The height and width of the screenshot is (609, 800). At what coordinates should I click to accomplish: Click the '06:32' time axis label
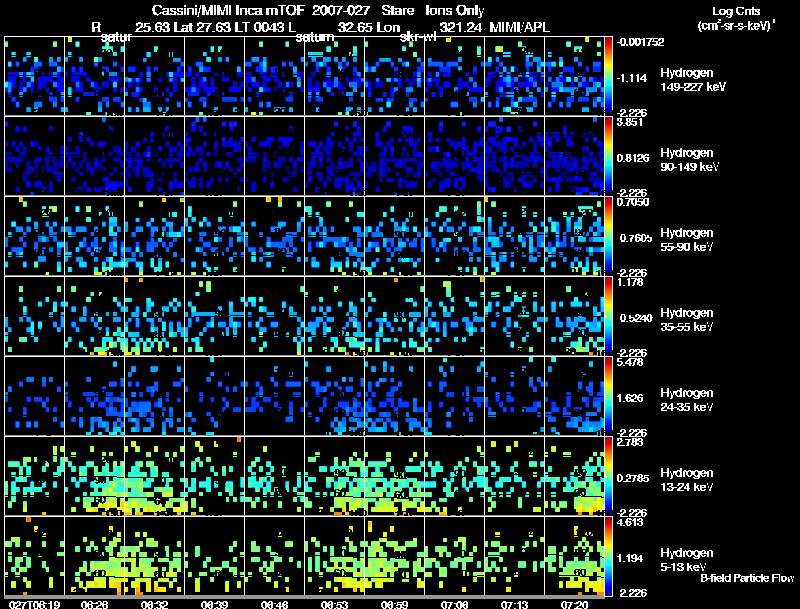point(154,604)
